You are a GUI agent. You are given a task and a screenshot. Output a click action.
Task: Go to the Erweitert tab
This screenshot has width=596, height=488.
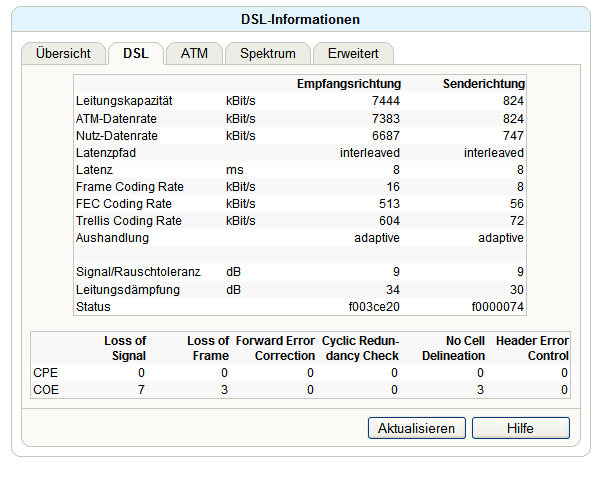pyautogui.click(x=353, y=54)
